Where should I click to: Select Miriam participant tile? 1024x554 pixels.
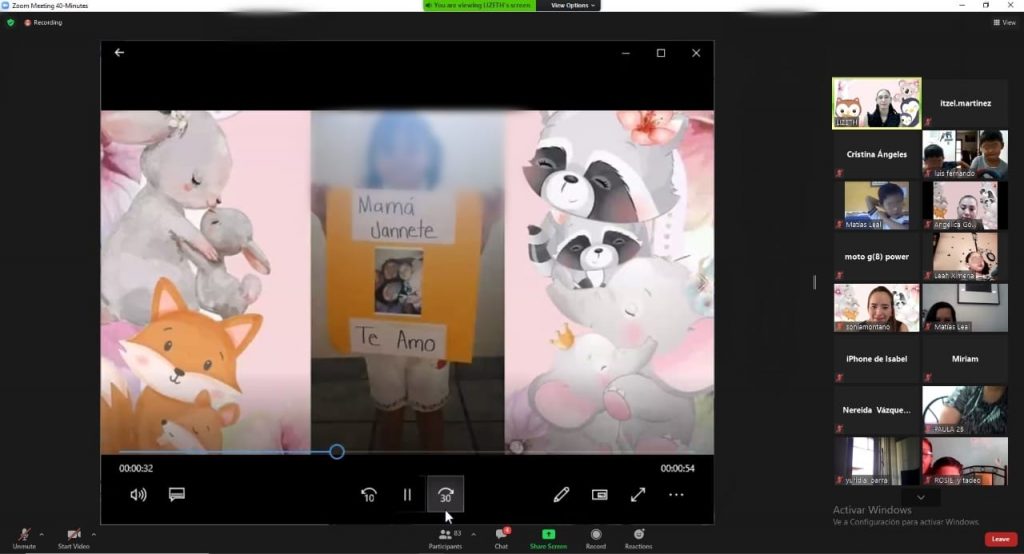pos(965,359)
